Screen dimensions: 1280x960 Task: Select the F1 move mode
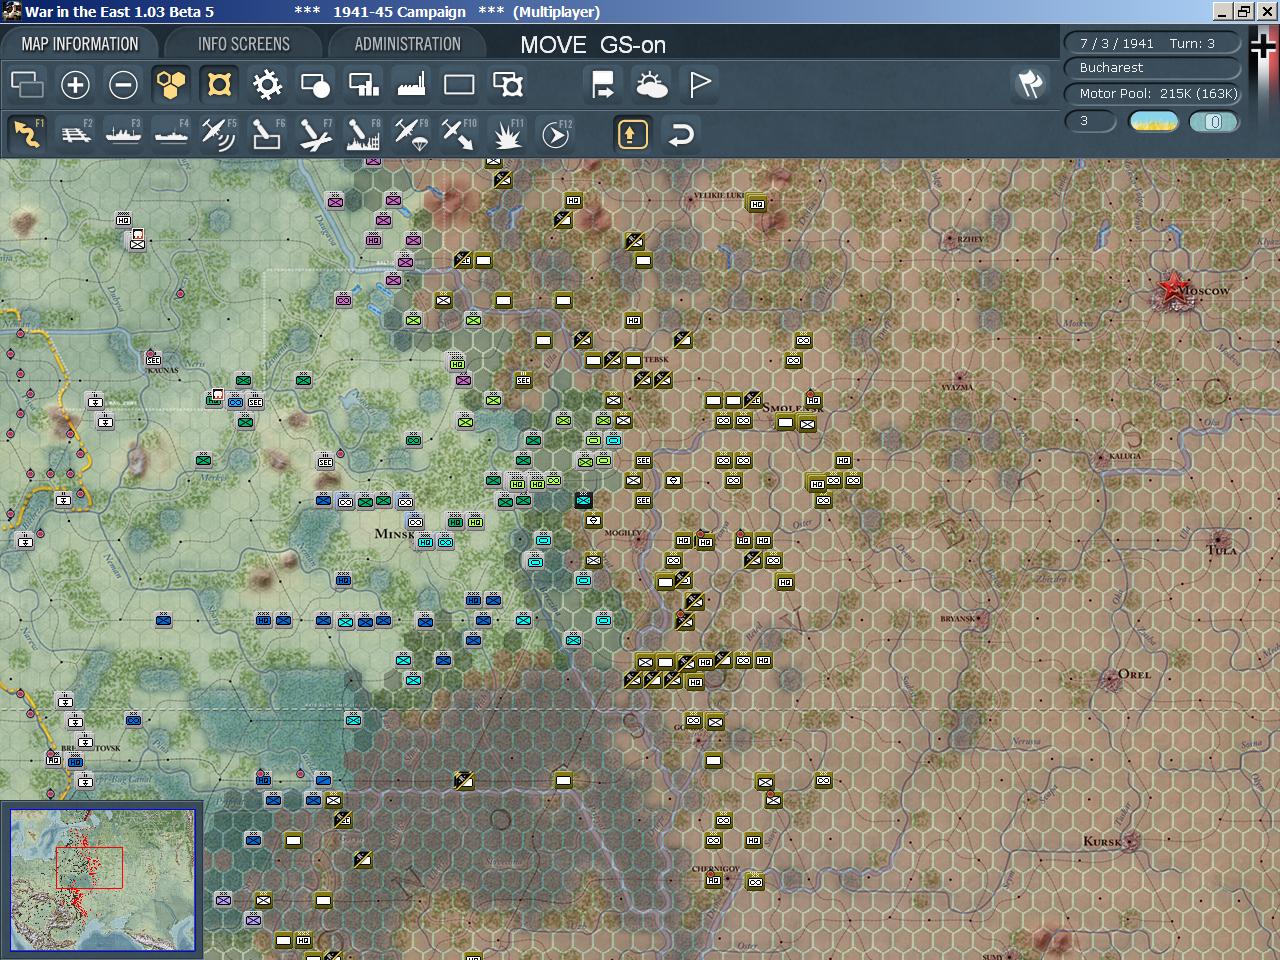[x=27, y=134]
